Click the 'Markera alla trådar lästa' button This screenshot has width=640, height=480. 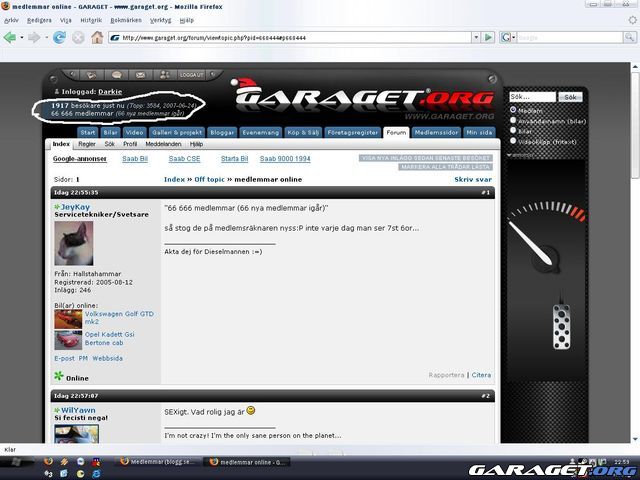(445, 167)
